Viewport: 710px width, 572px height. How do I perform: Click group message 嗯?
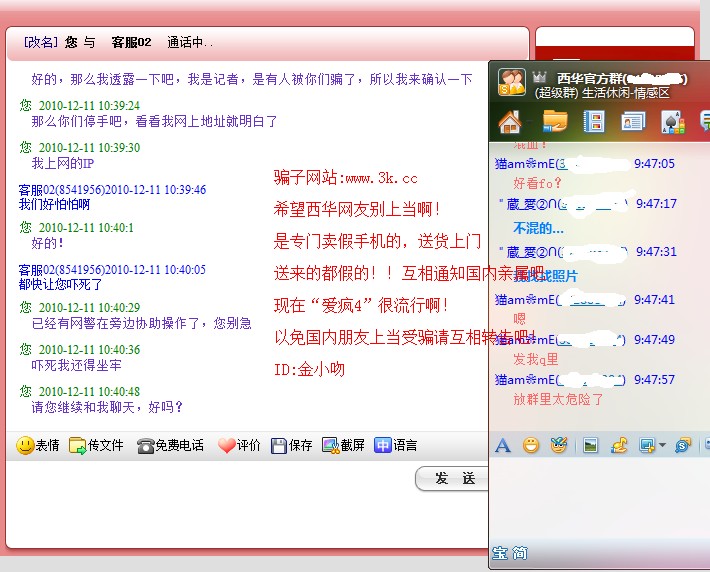(x=519, y=319)
